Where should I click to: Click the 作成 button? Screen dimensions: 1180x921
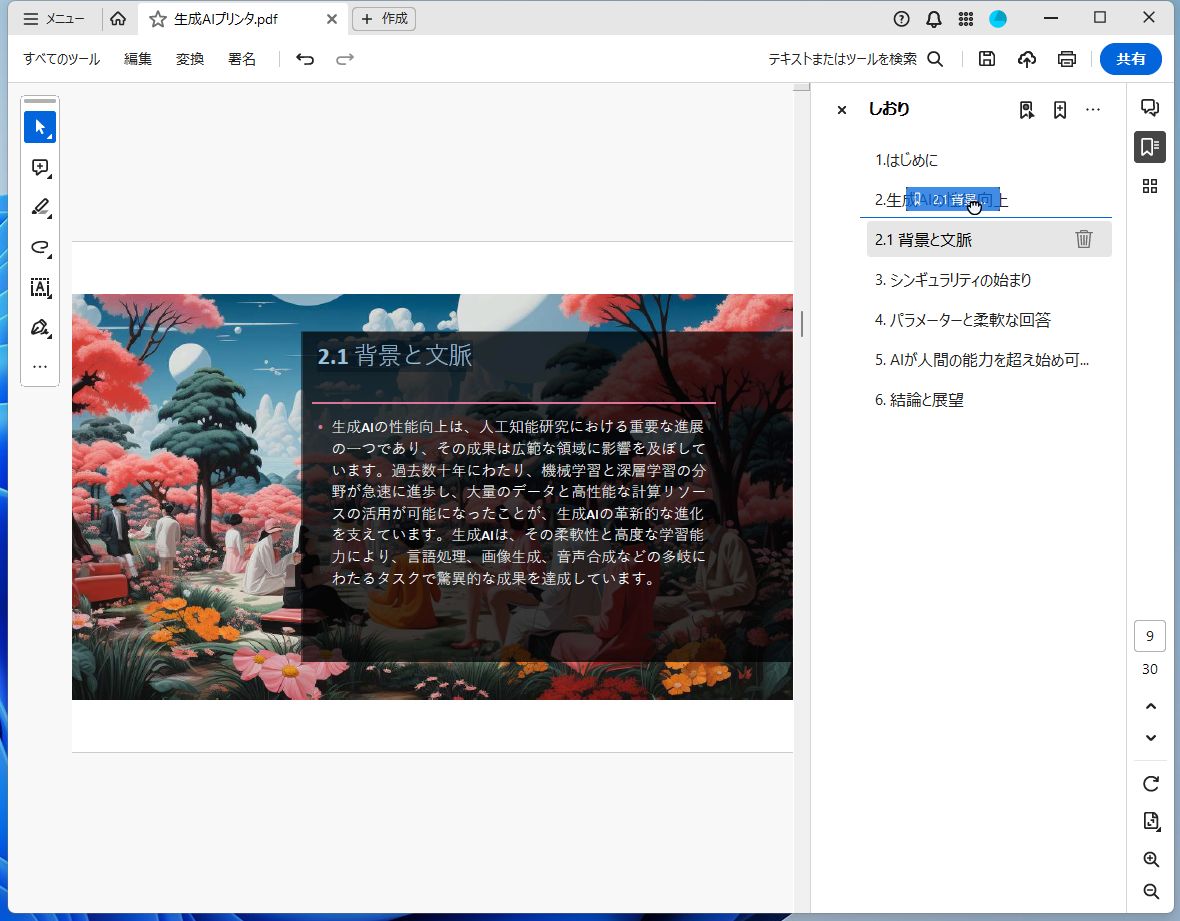point(384,19)
